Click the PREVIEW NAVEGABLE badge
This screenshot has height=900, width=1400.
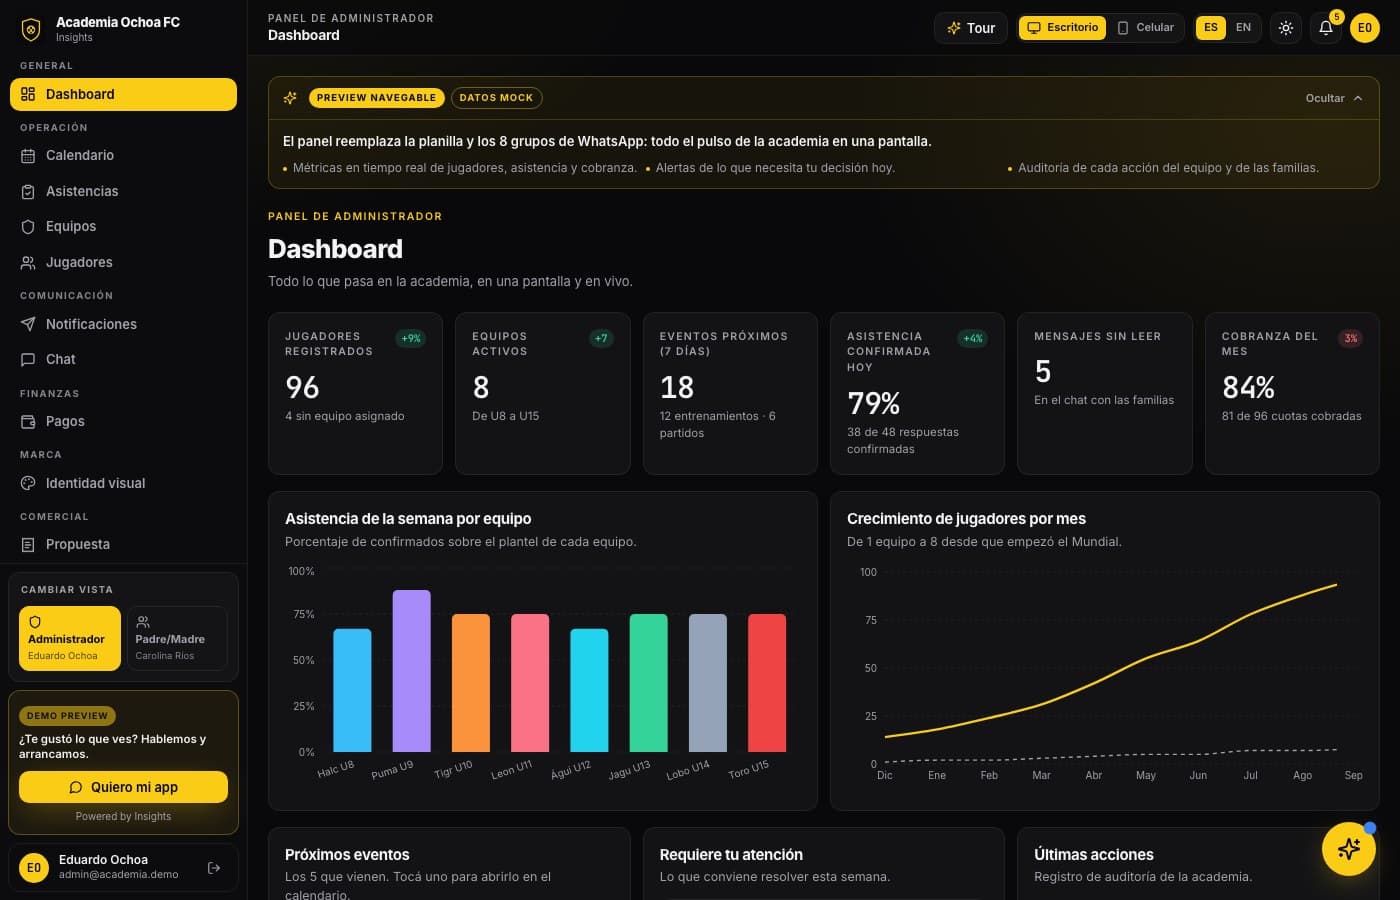click(x=376, y=98)
